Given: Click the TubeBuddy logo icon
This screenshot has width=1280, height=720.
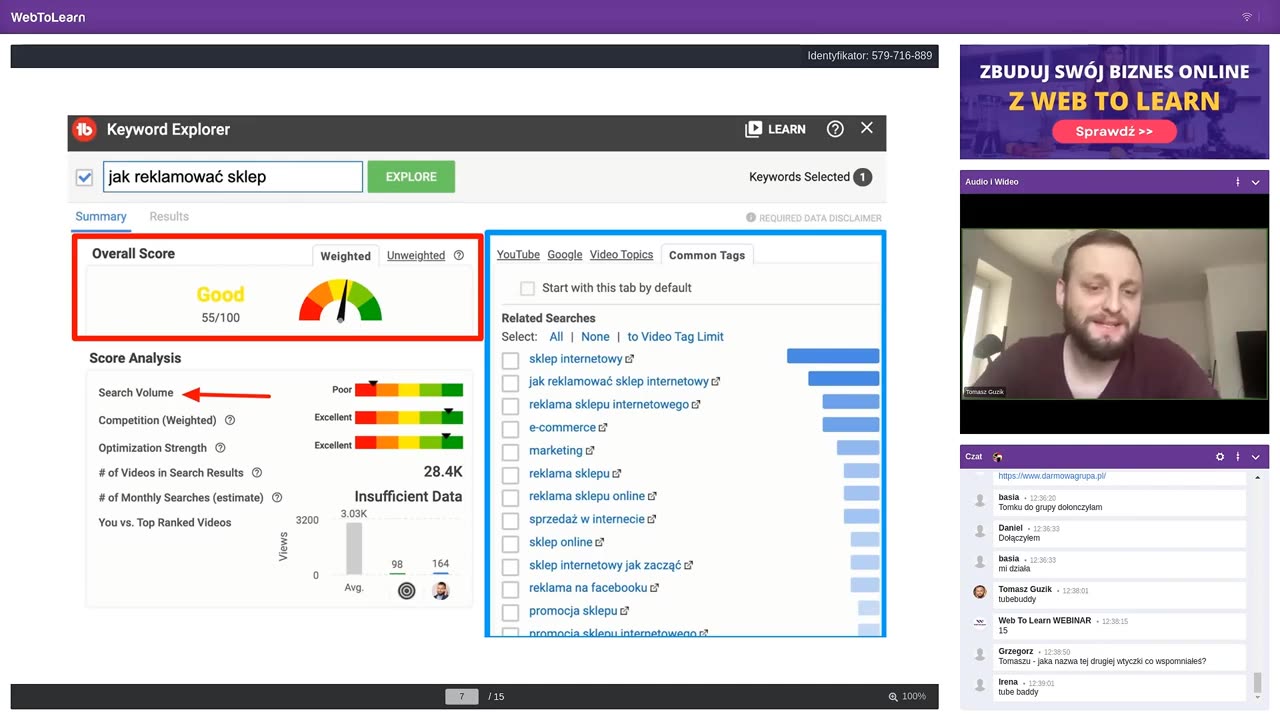Looking at the screenshot, I should click(x=85, y=129).
